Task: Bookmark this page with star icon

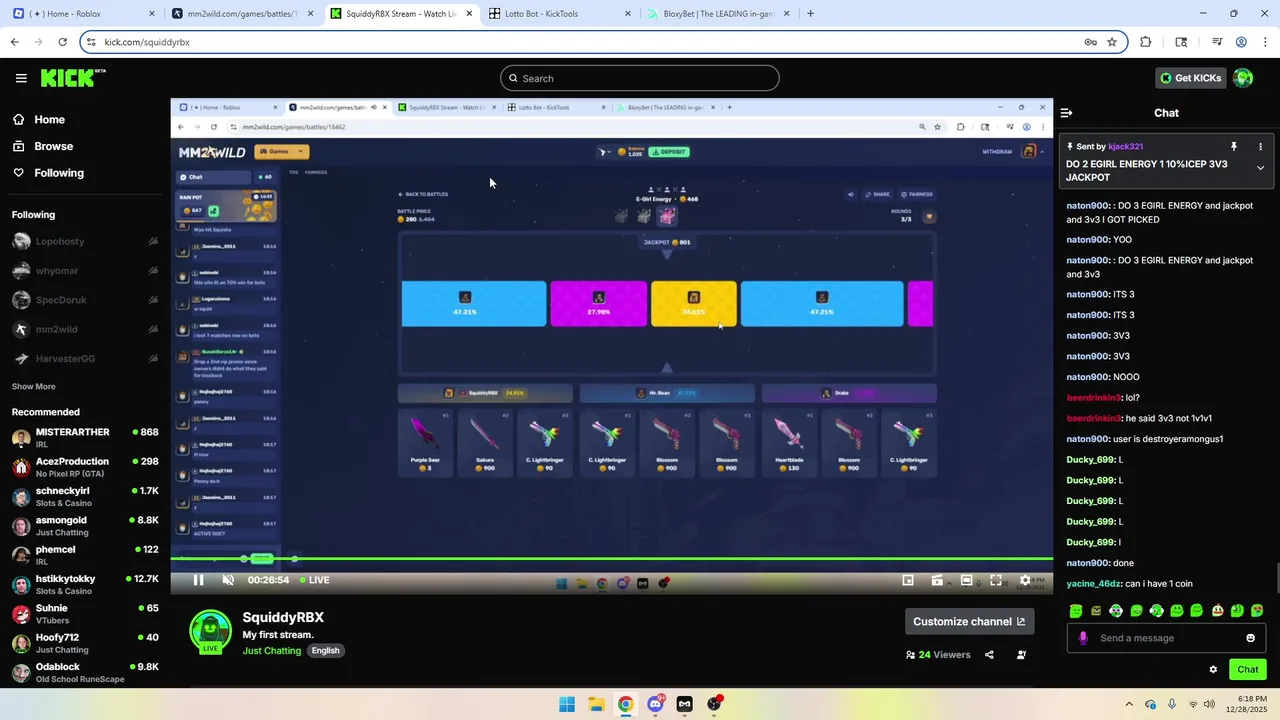Action: [1111, 42]
